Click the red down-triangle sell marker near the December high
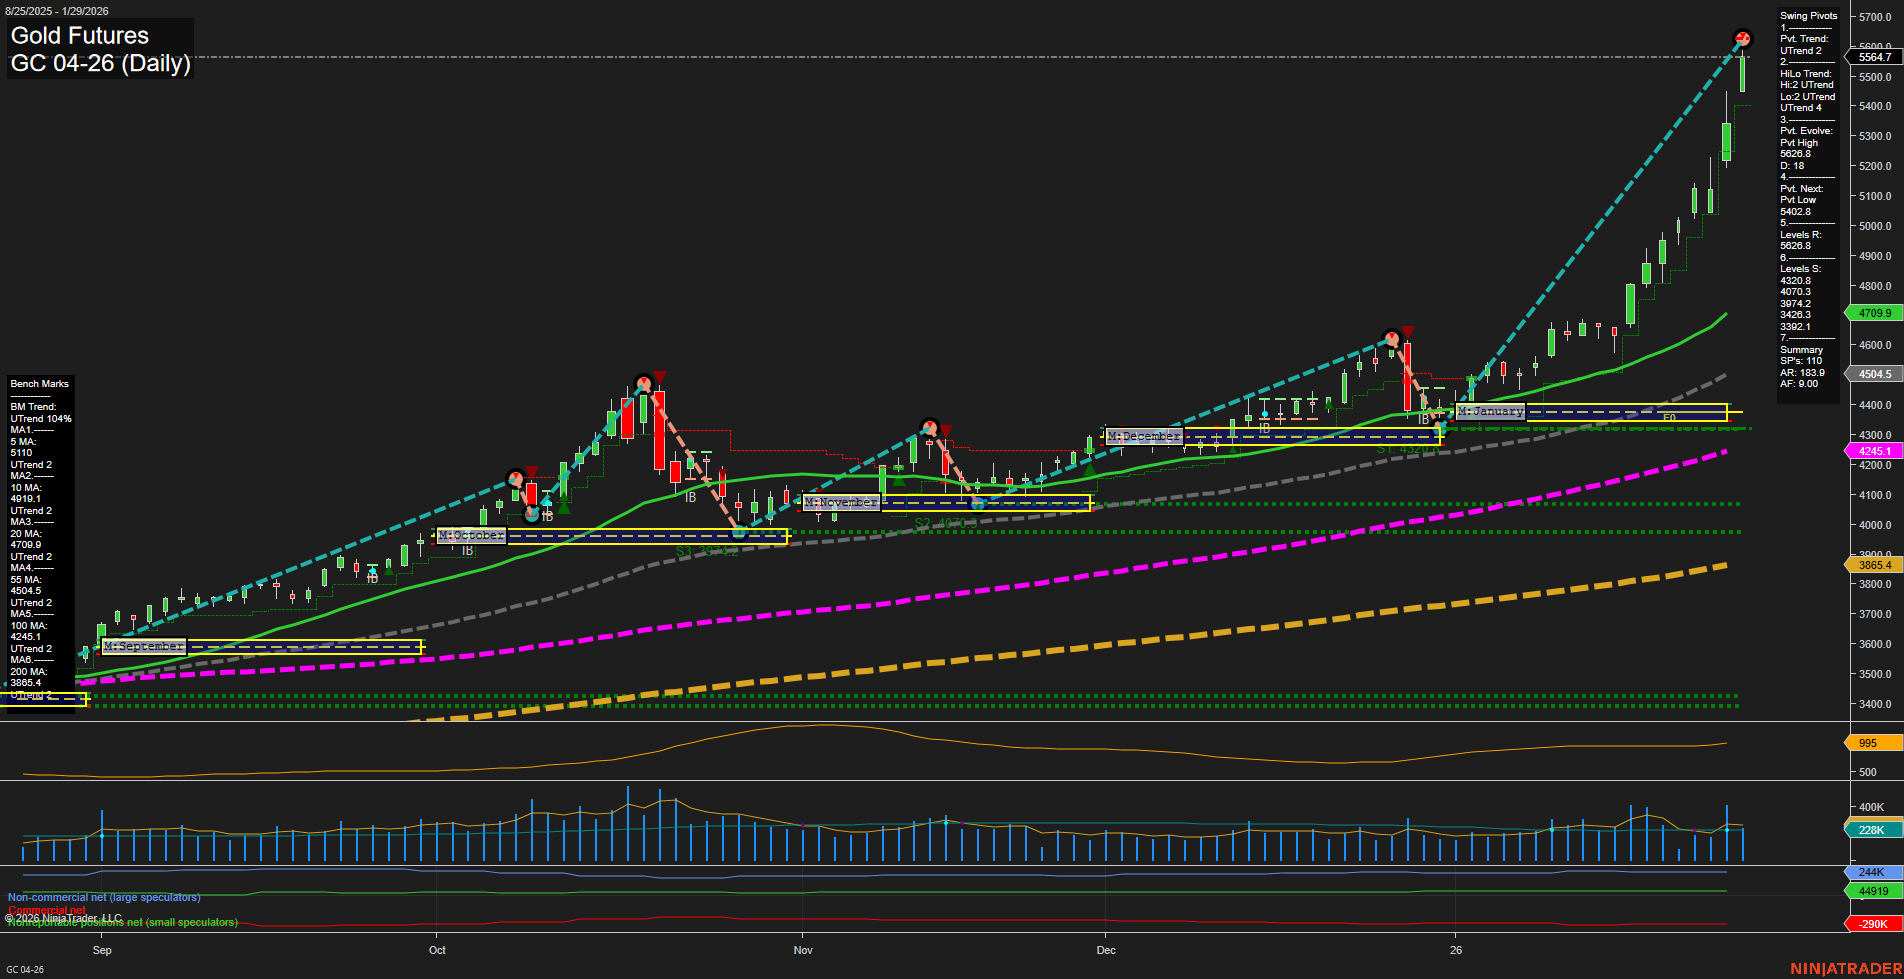 point(1408,331)
